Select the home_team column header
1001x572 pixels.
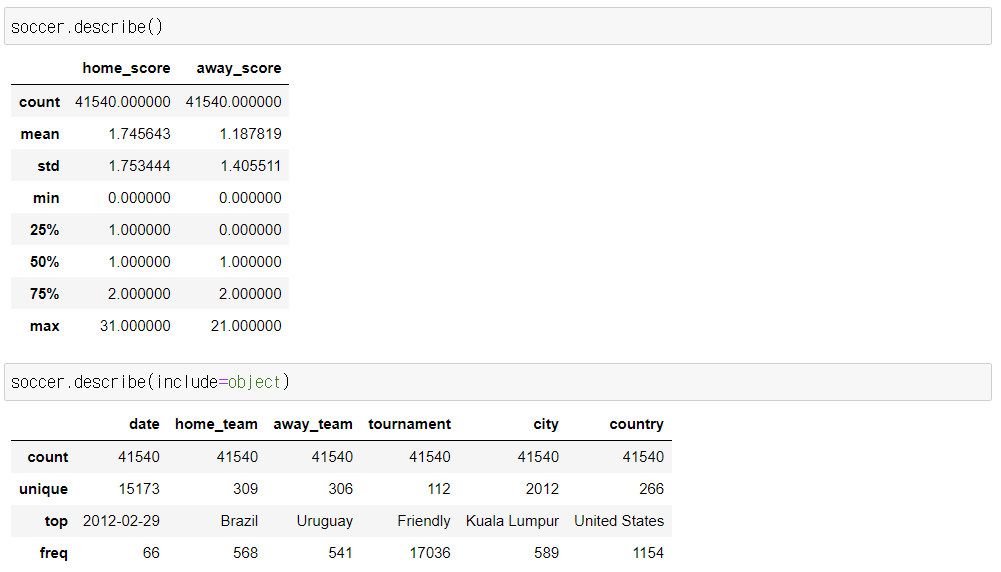(216, 424)
